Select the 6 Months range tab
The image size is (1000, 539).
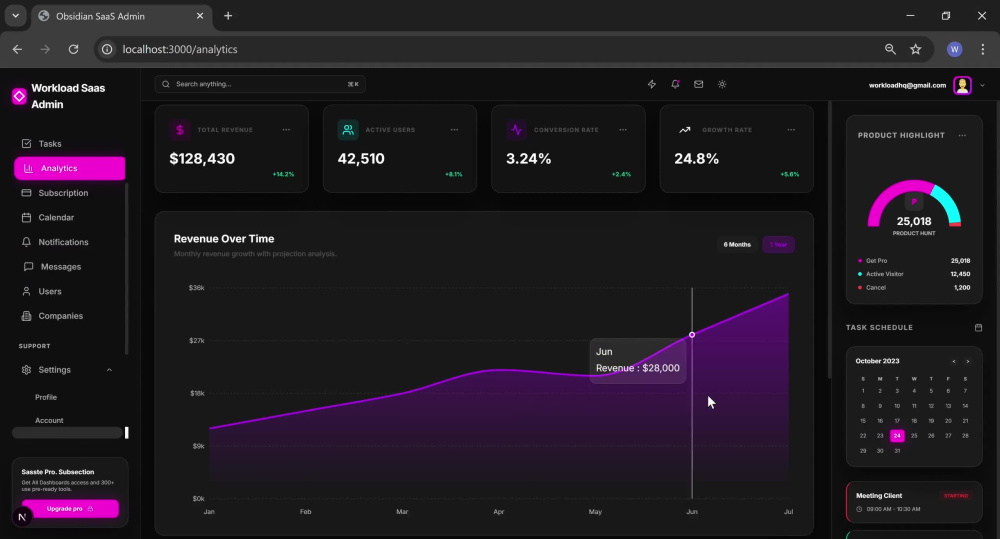pos(737,244)
